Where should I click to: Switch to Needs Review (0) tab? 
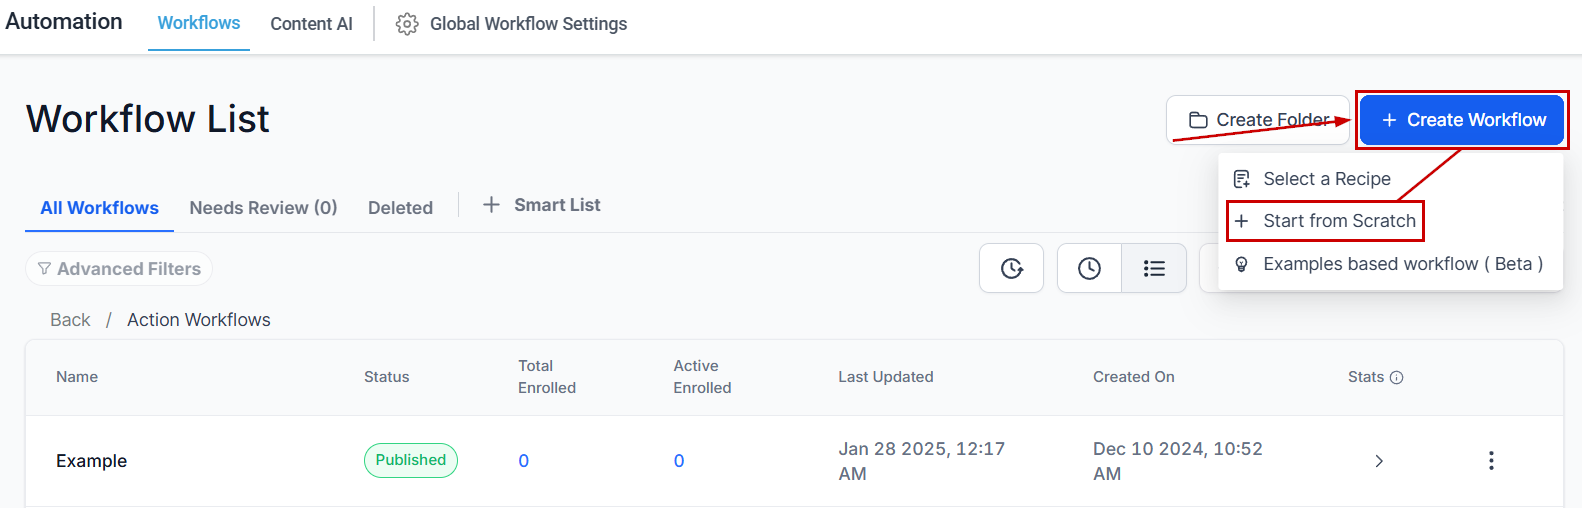pos(263,208)
